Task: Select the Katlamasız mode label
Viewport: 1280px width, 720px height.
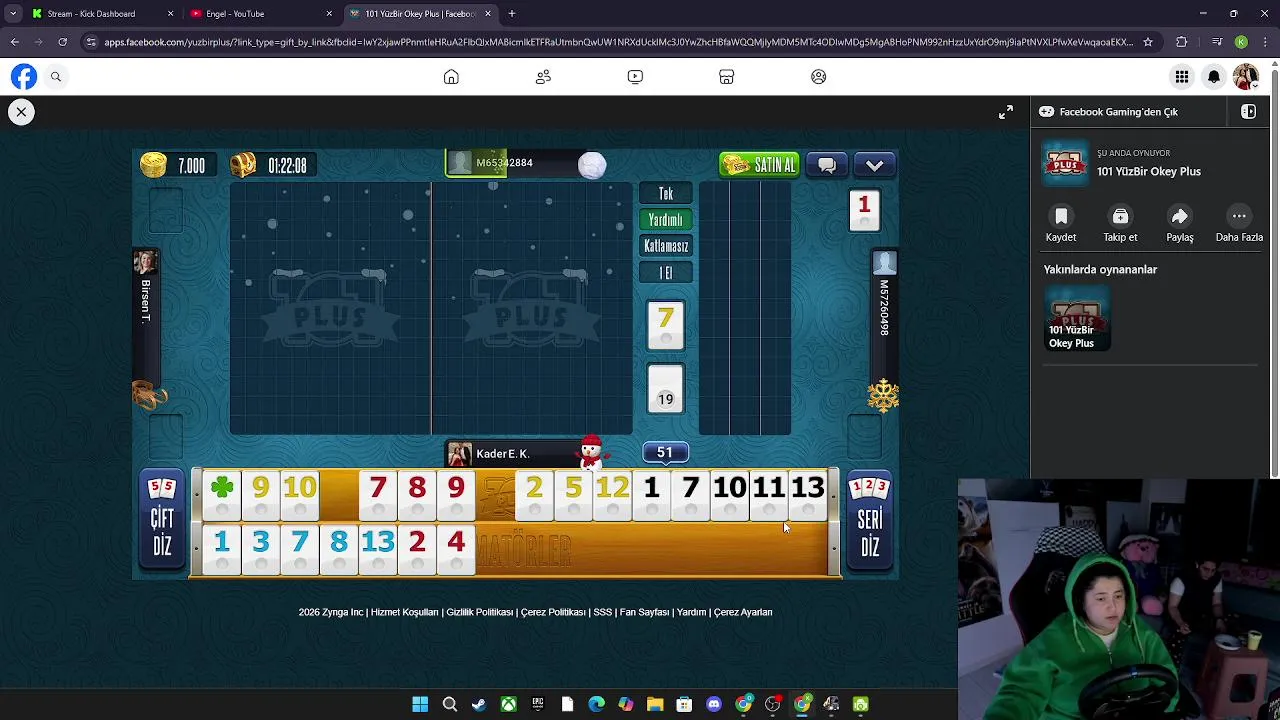Action: tap(666, 246)
